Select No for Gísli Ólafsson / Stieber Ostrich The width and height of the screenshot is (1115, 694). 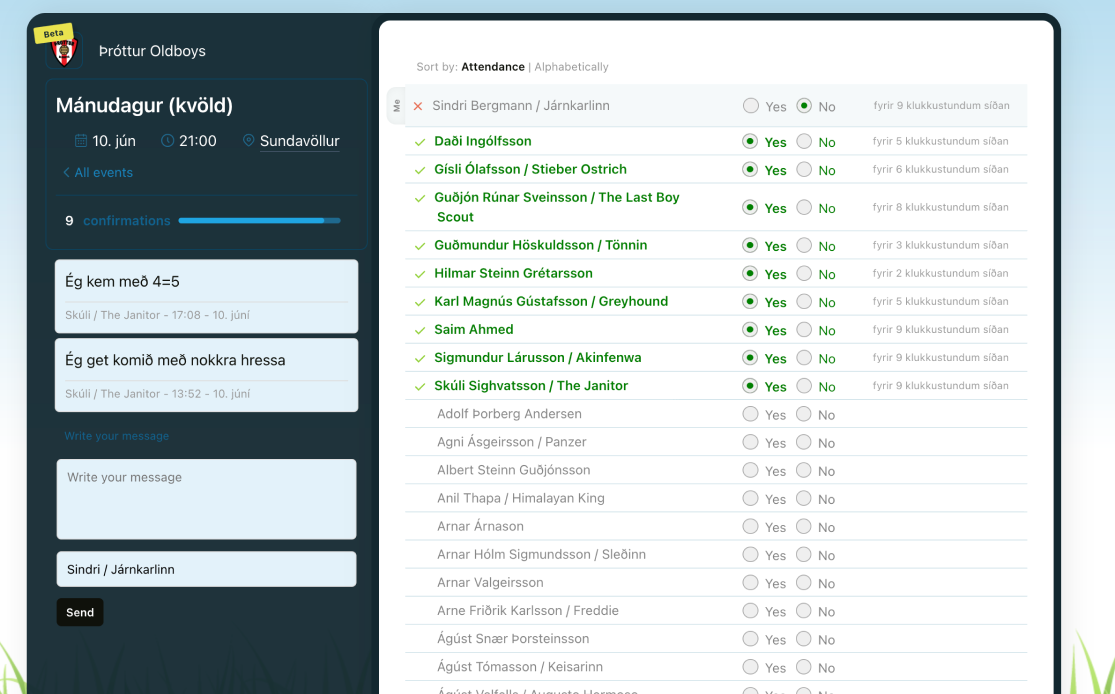pyautogui.click(x=805, y=170)
